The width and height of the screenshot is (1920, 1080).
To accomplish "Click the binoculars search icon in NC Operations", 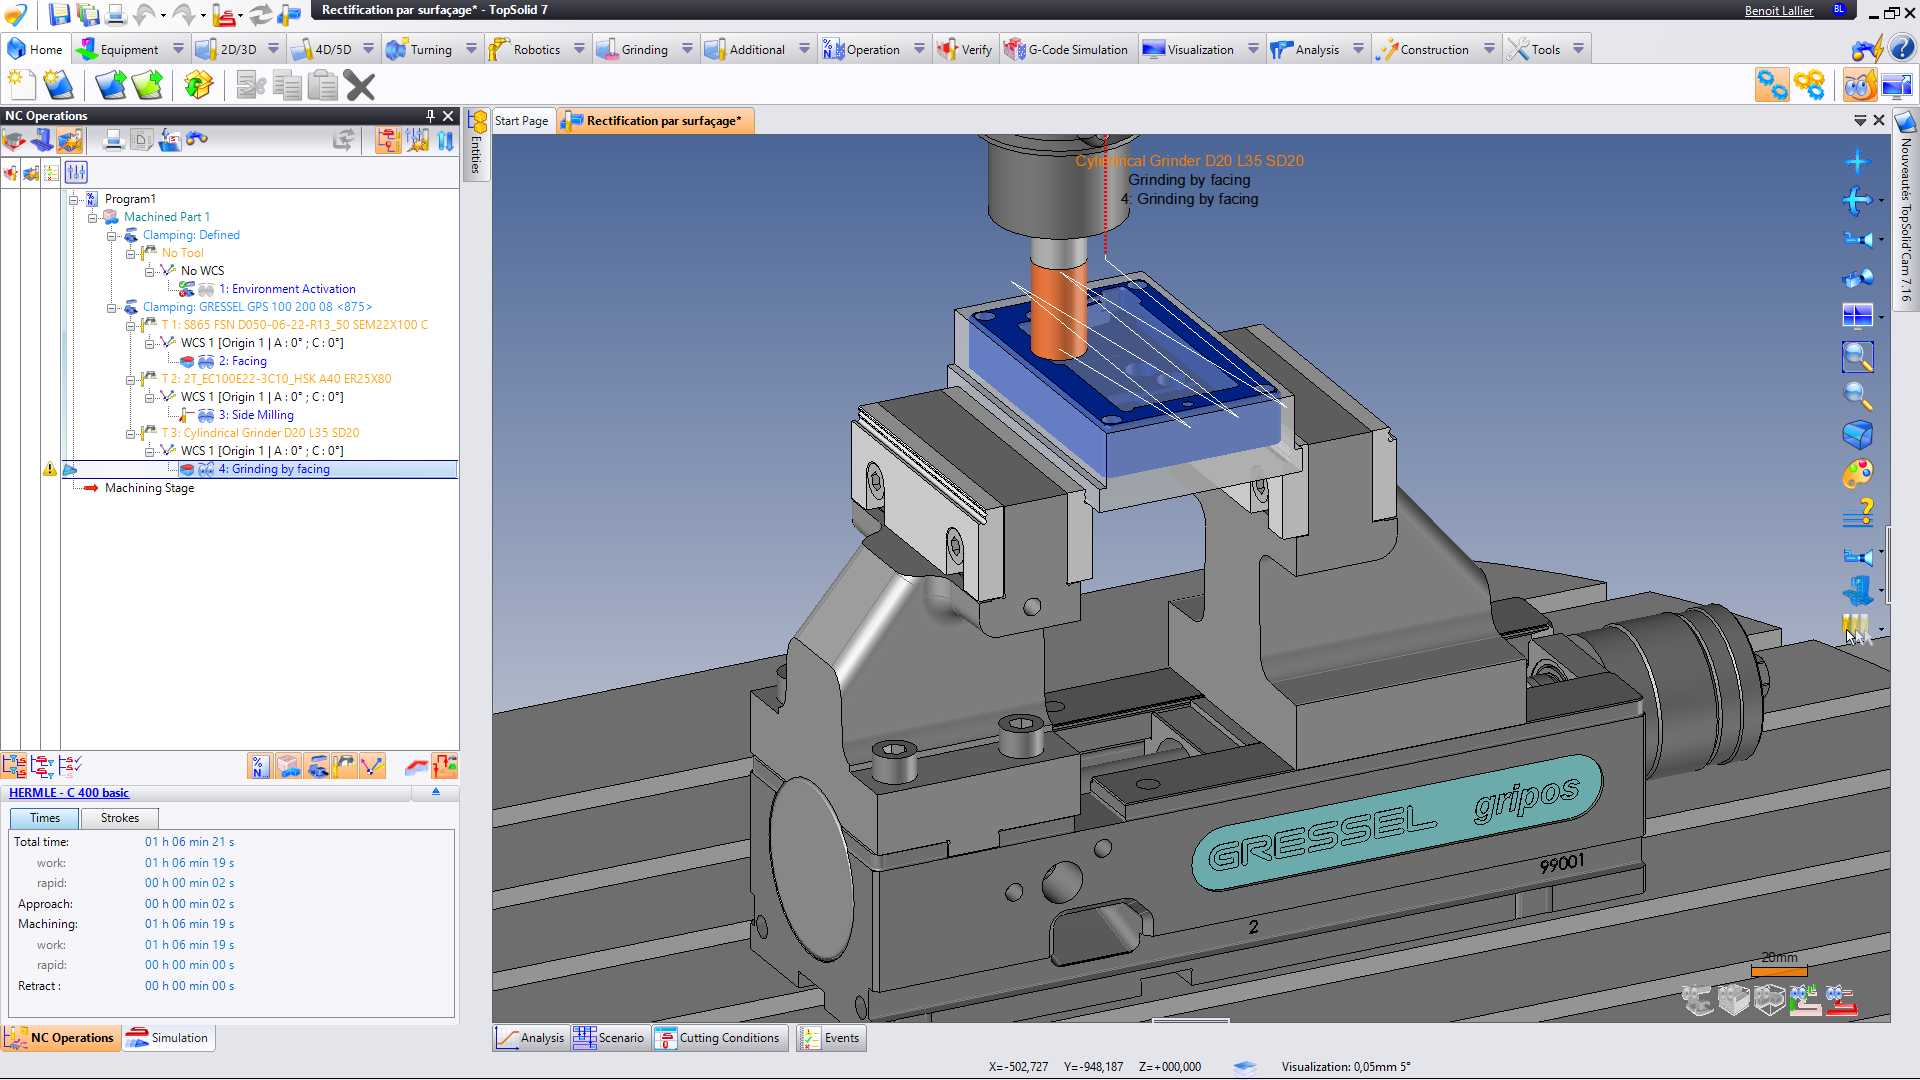I will click(197, 139).
